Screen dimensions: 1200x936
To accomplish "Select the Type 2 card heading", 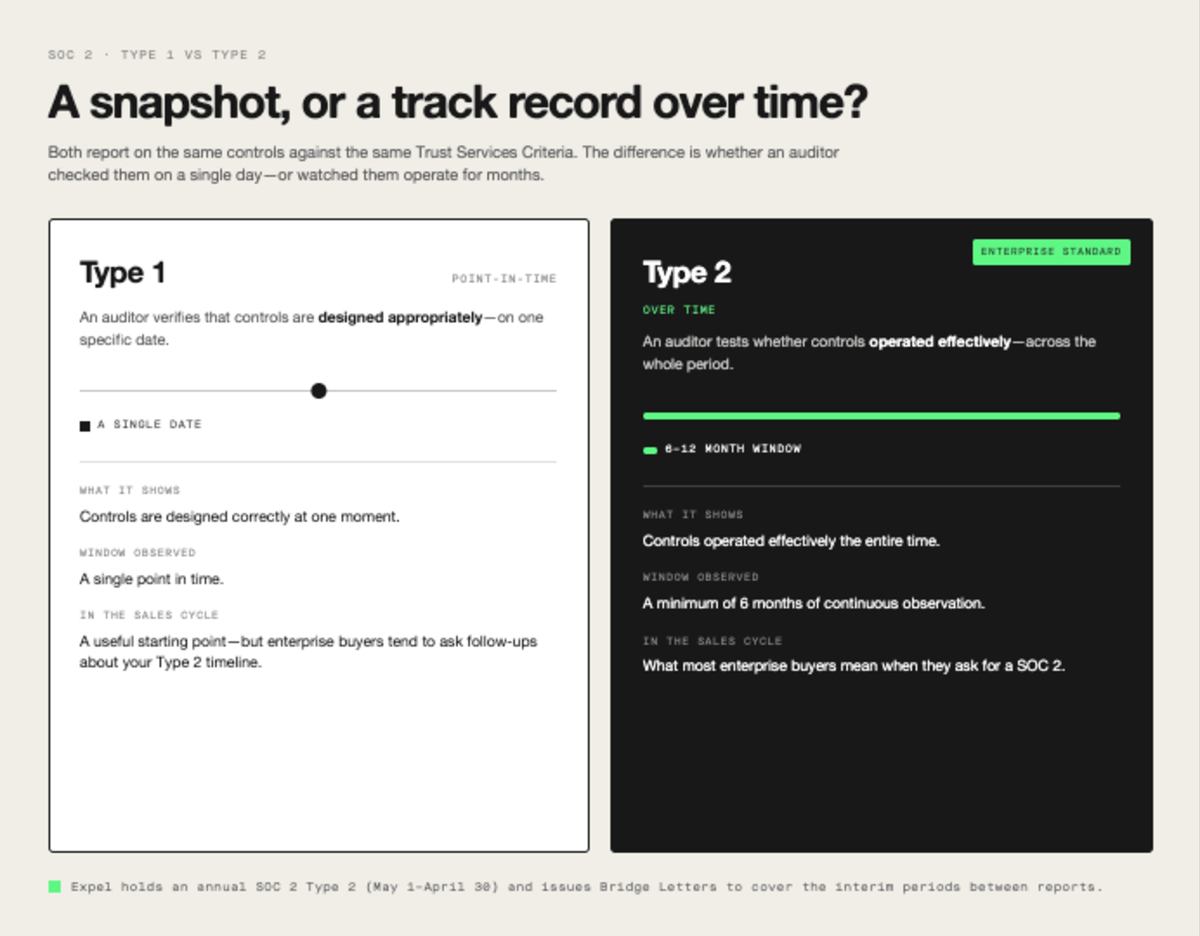I will coord(685,272).
